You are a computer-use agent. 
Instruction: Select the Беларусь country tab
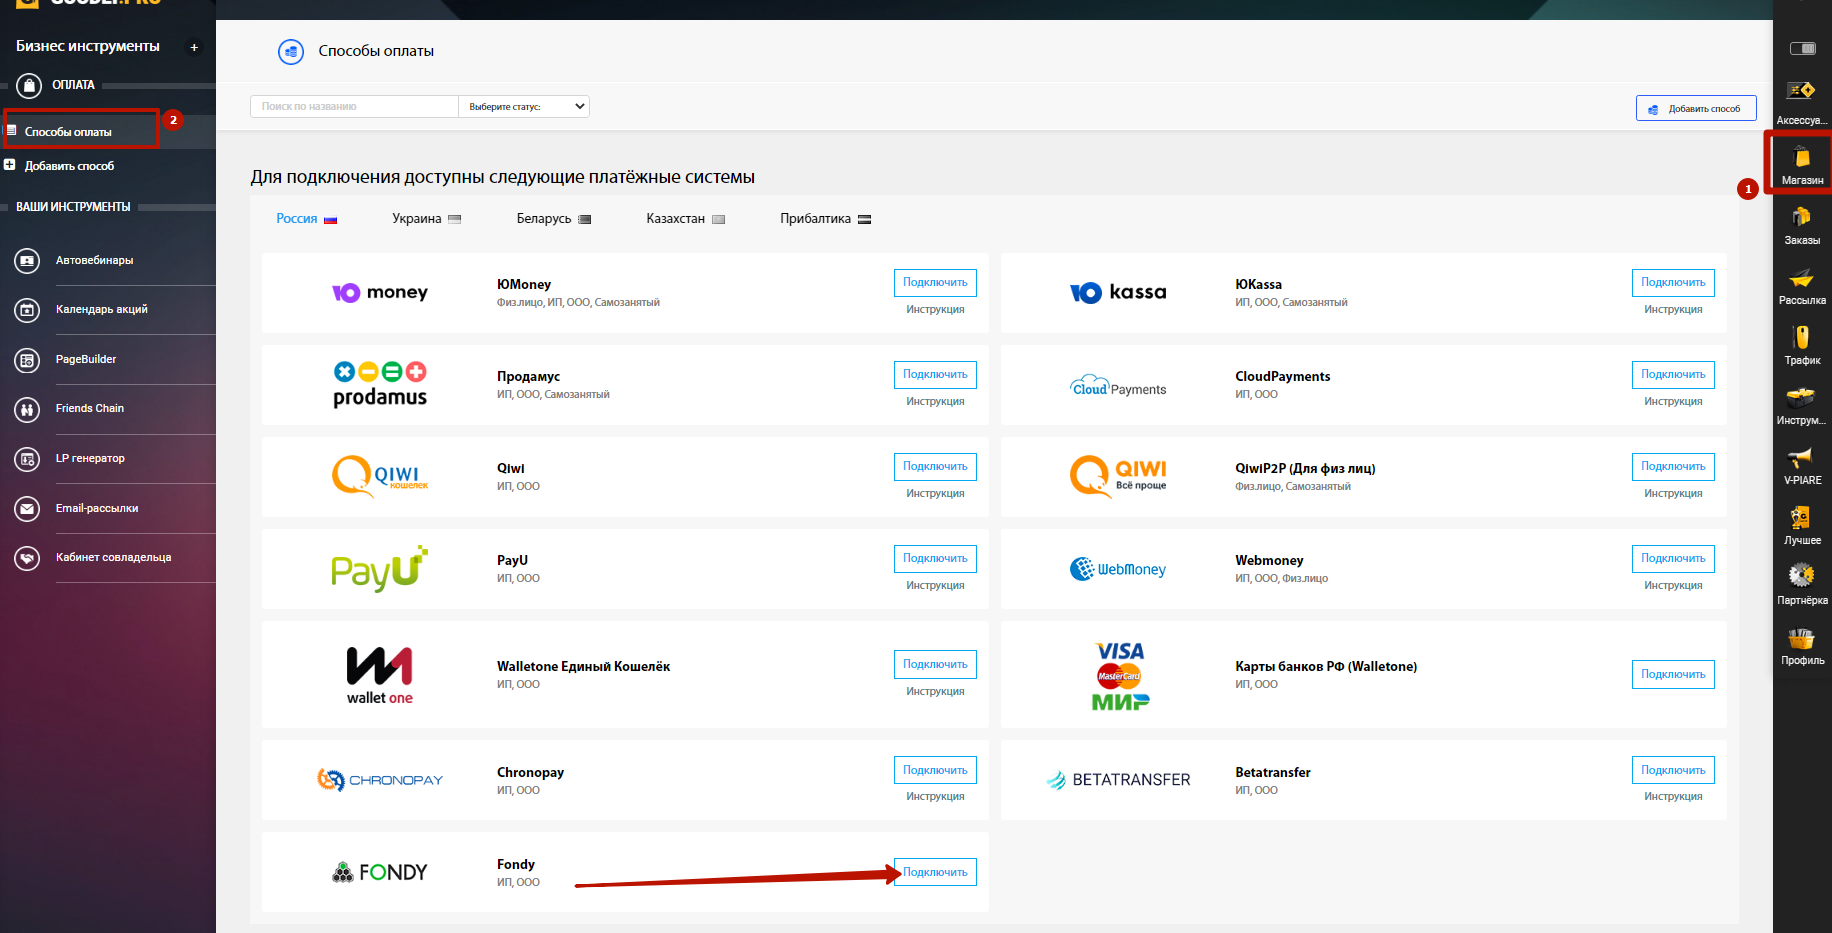[x=554, y=219]
